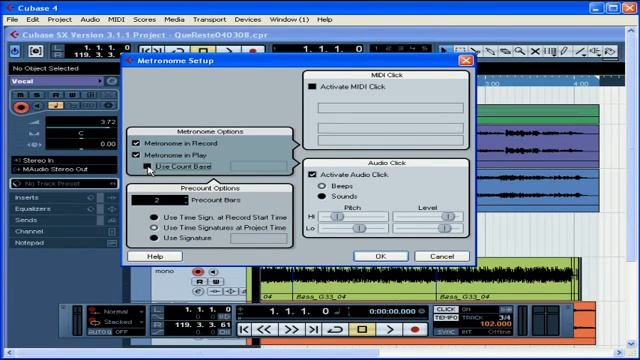Click the Read 'R' button on mono track
Viewport: 640px width, 360px height.
pyautogui.click(x=199, y=282)
